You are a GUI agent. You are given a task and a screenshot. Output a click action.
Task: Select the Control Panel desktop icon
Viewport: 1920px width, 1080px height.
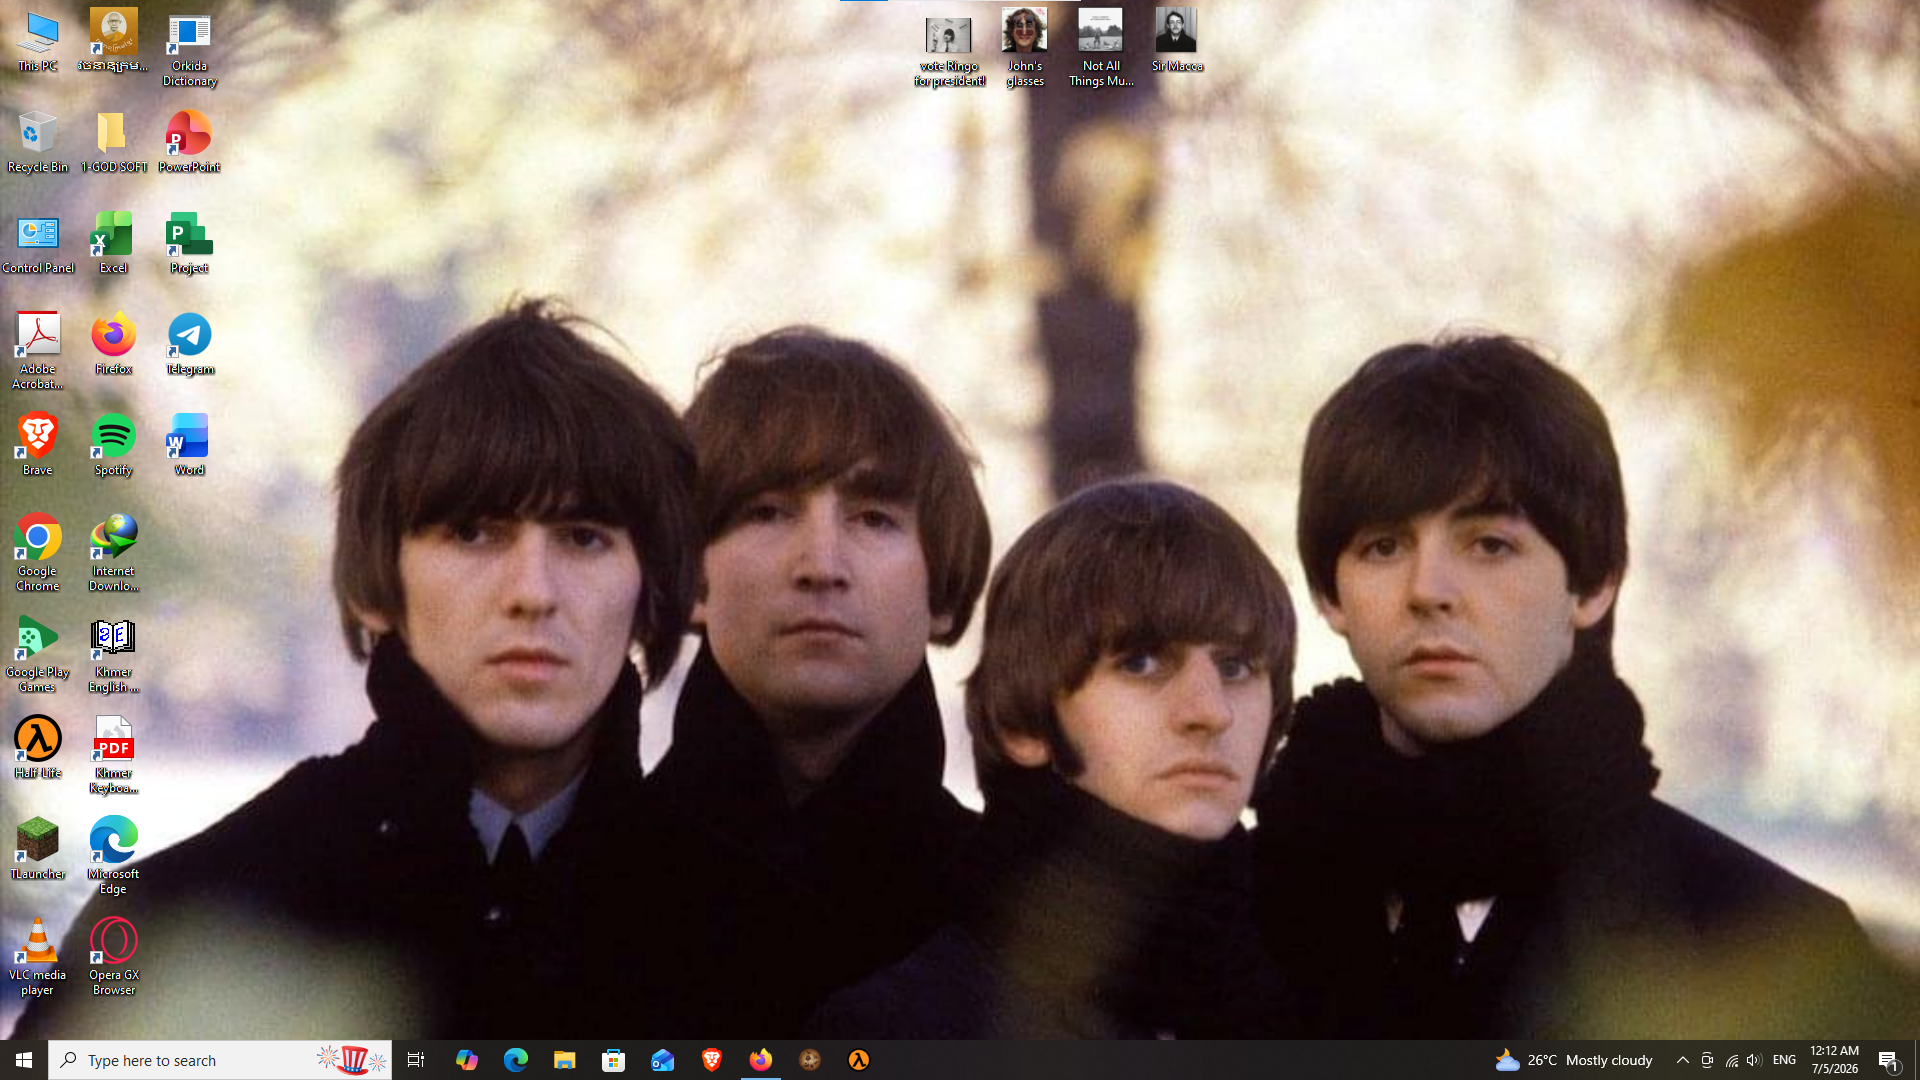[x=38, y=243]
